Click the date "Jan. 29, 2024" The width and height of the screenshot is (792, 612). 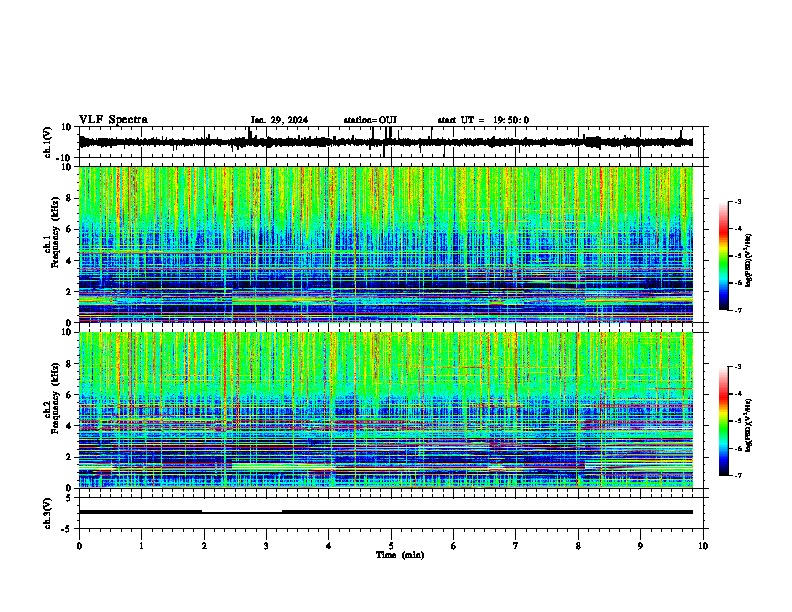click(x=279, y=120)
